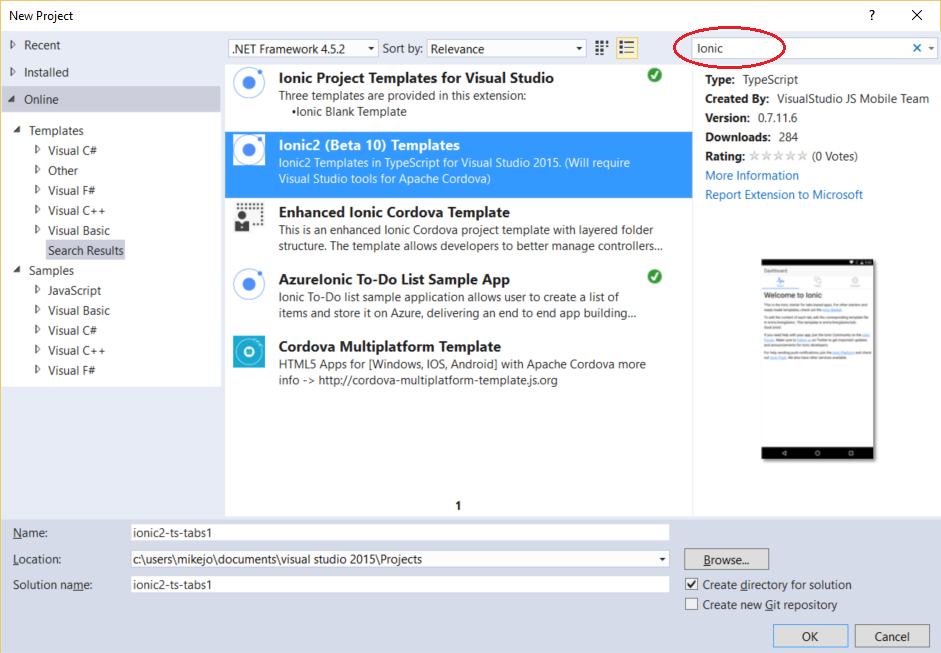Expand Visual Basic under Samples
Image resolution: width=941 pixels, height=653 pixels.
click(37, 309)
